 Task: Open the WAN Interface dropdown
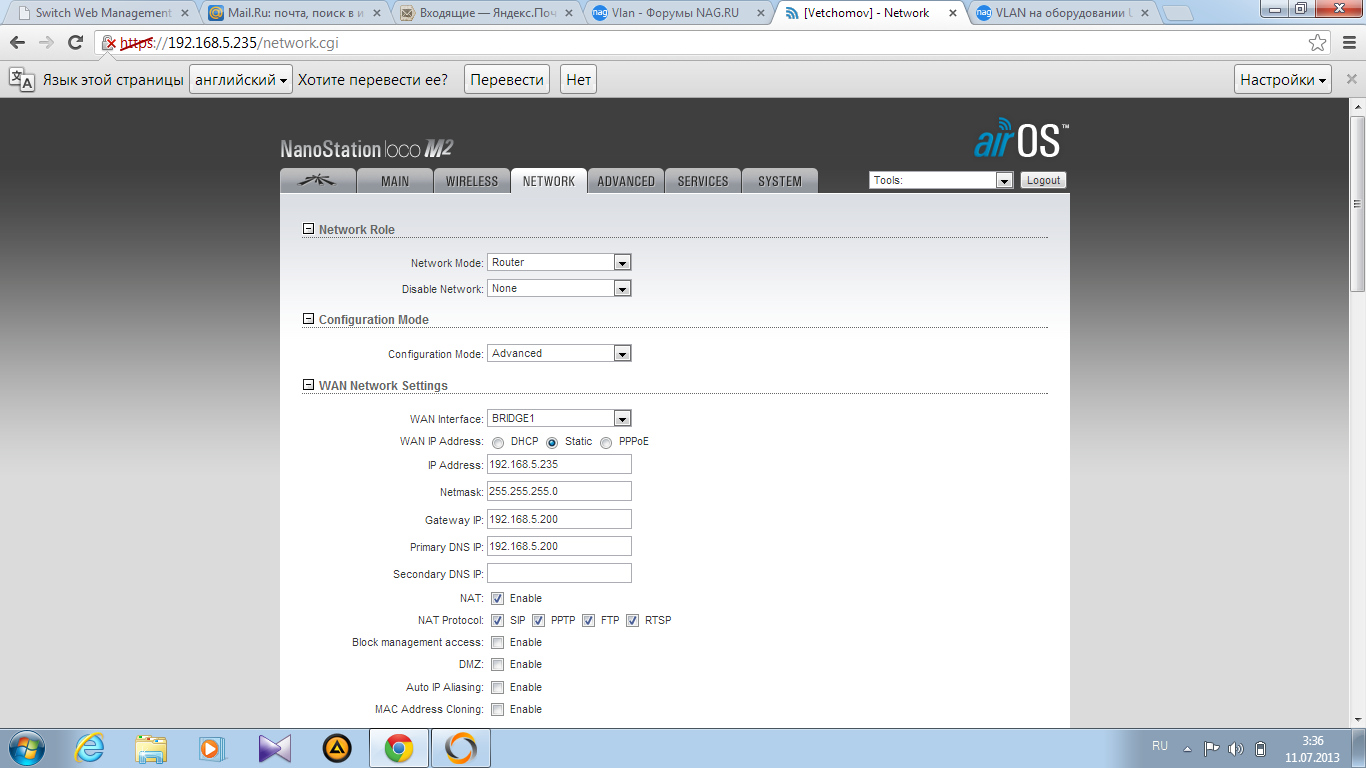559,418
